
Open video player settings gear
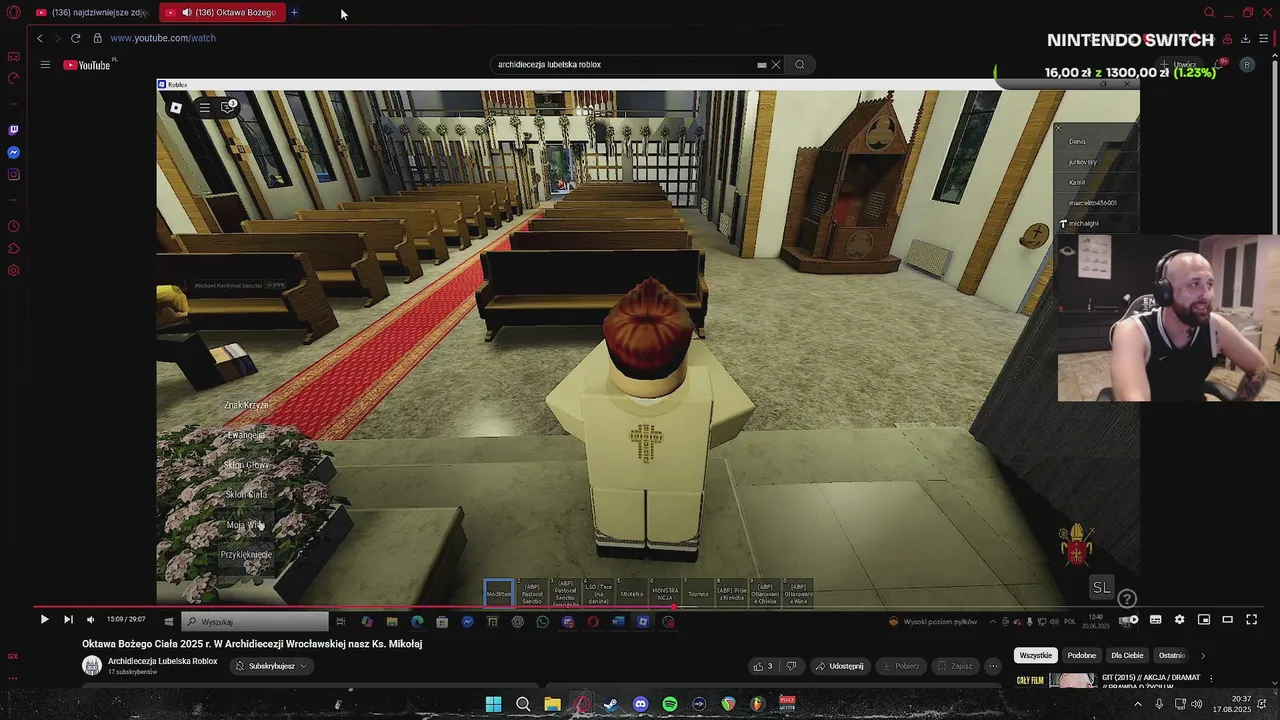point(1179,620)
